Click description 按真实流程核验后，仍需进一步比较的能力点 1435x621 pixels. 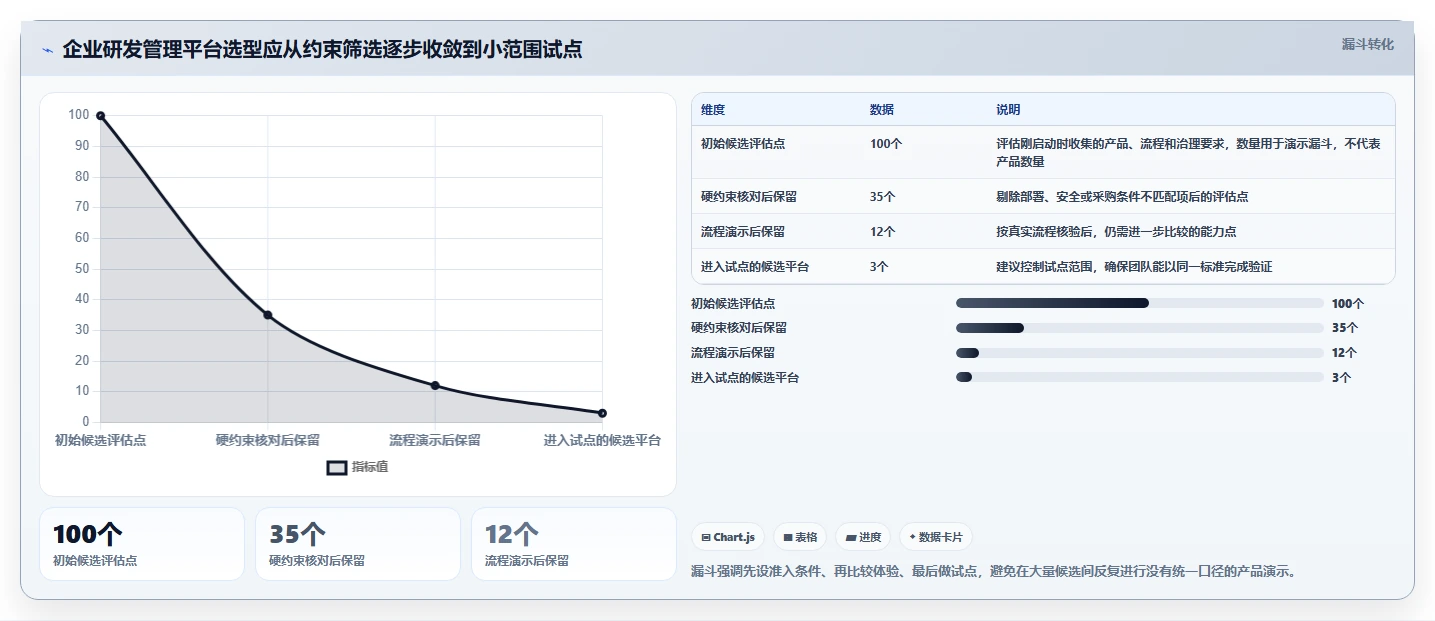1116,232
